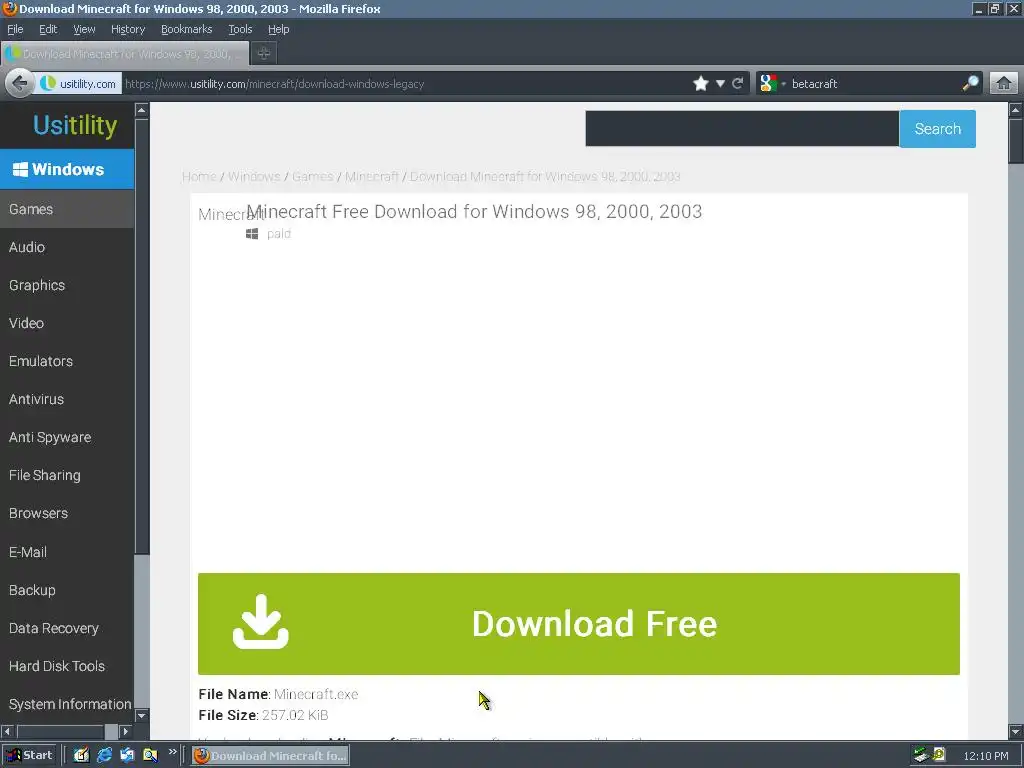Open the File Sharing category
This screenshot has height=768, width=1024.
[x=67, y=475]
